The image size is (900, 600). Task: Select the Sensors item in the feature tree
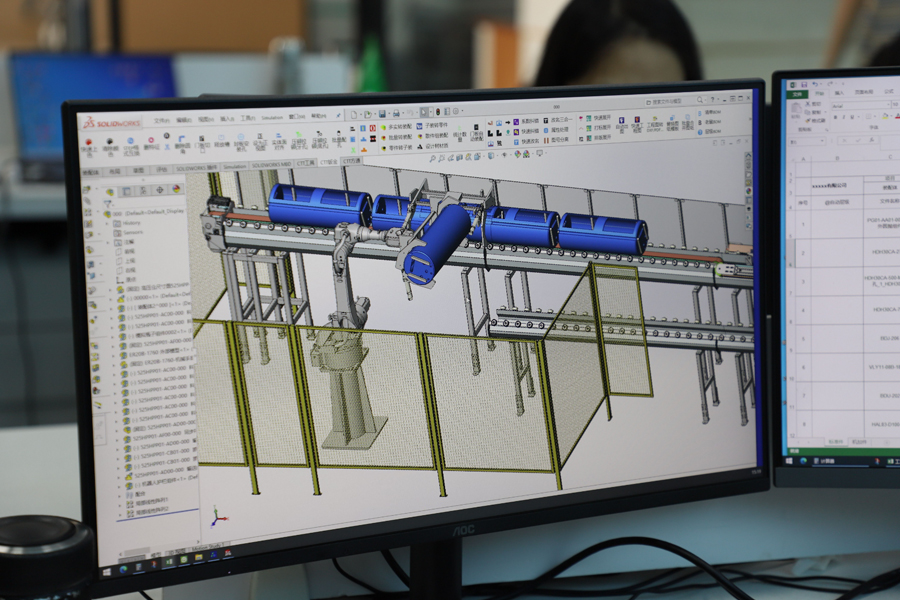coord(130,232)
